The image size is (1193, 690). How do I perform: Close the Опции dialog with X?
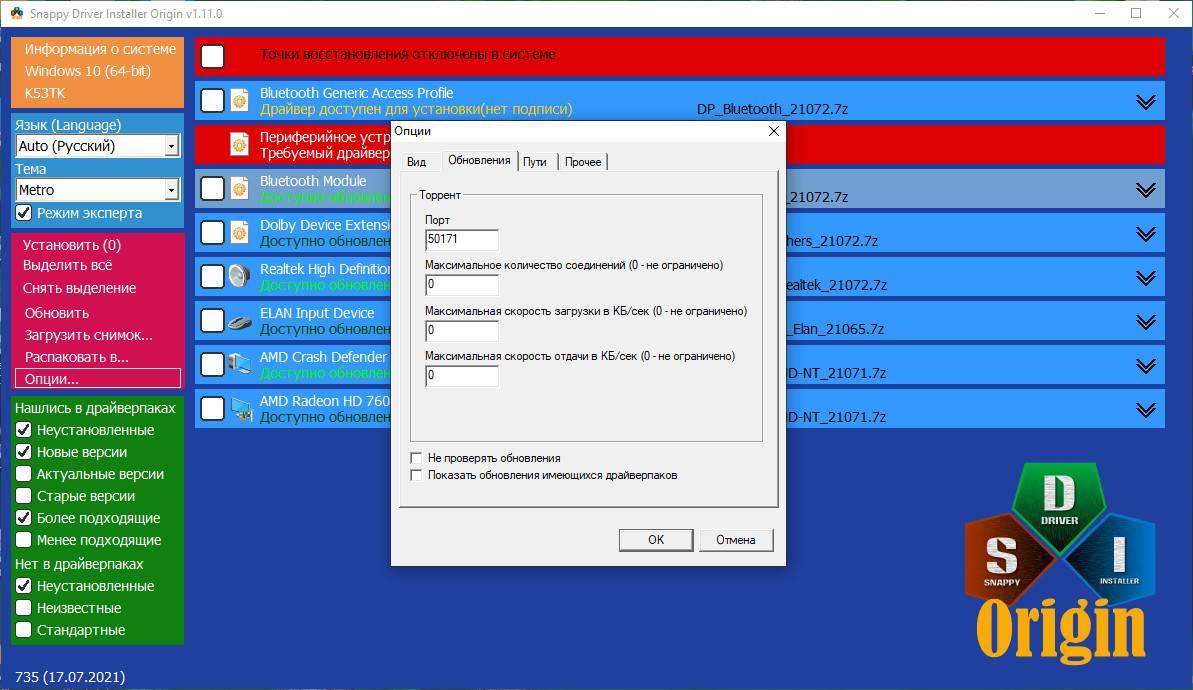point(774,131)
